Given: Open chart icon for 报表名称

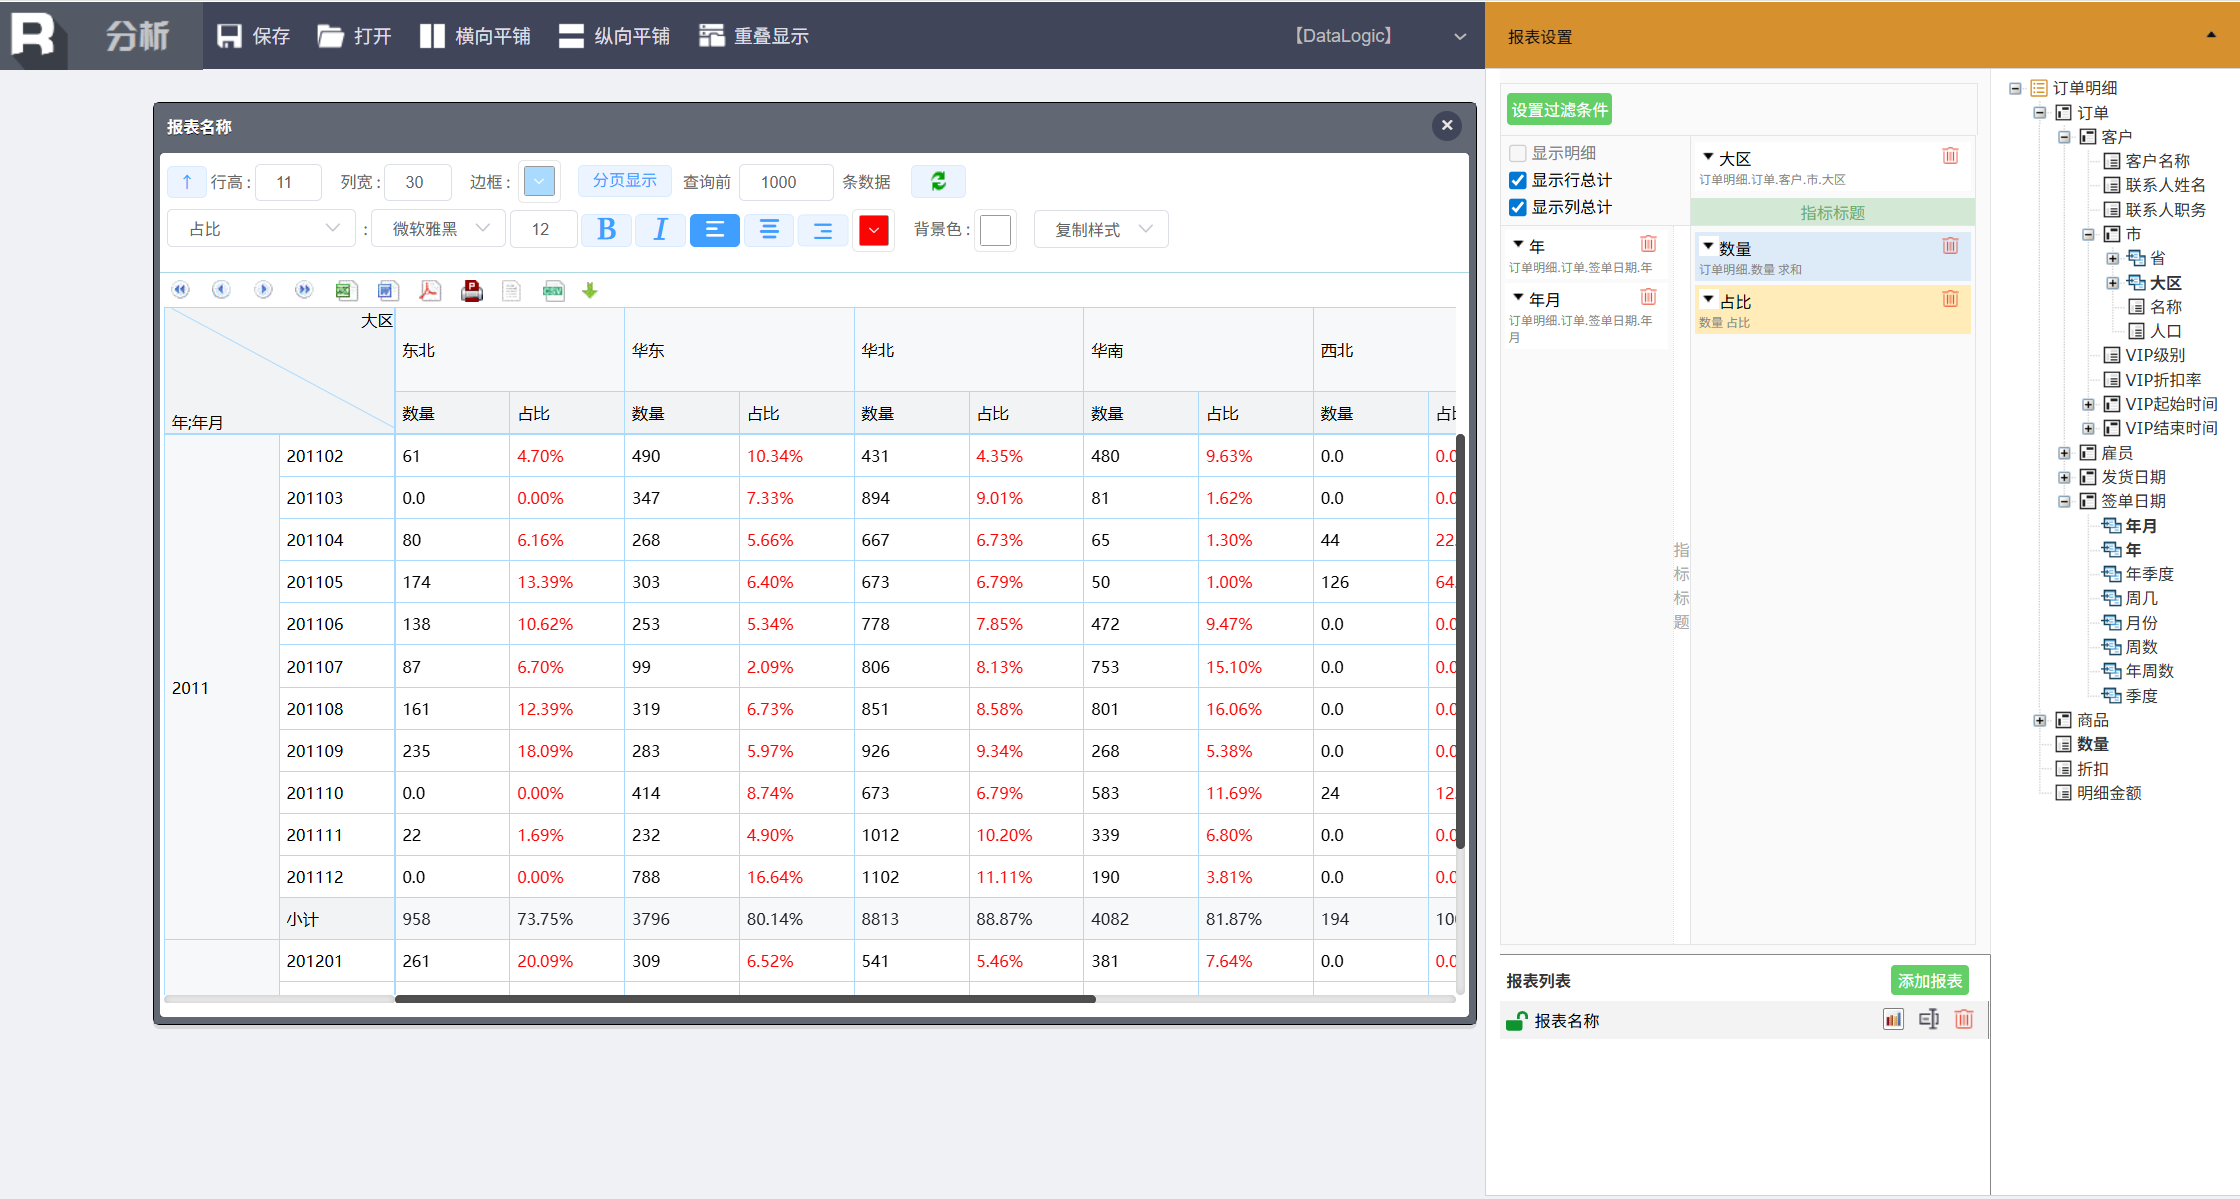Looking at the screenshot, I should coord(1893,1019).
